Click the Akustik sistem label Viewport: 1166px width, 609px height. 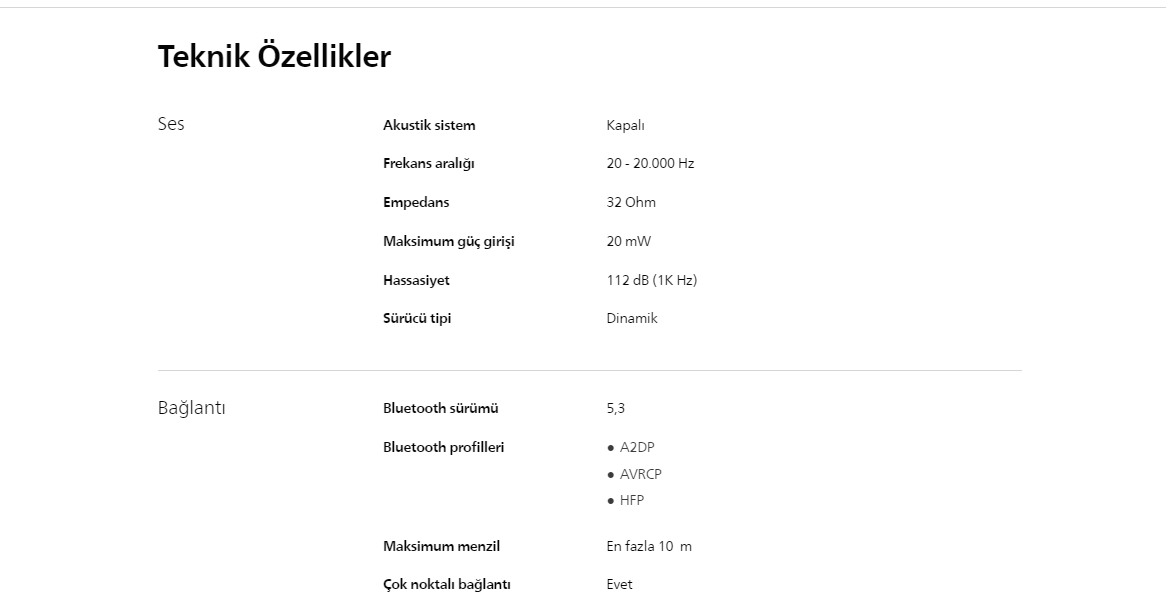click(429, 125)
